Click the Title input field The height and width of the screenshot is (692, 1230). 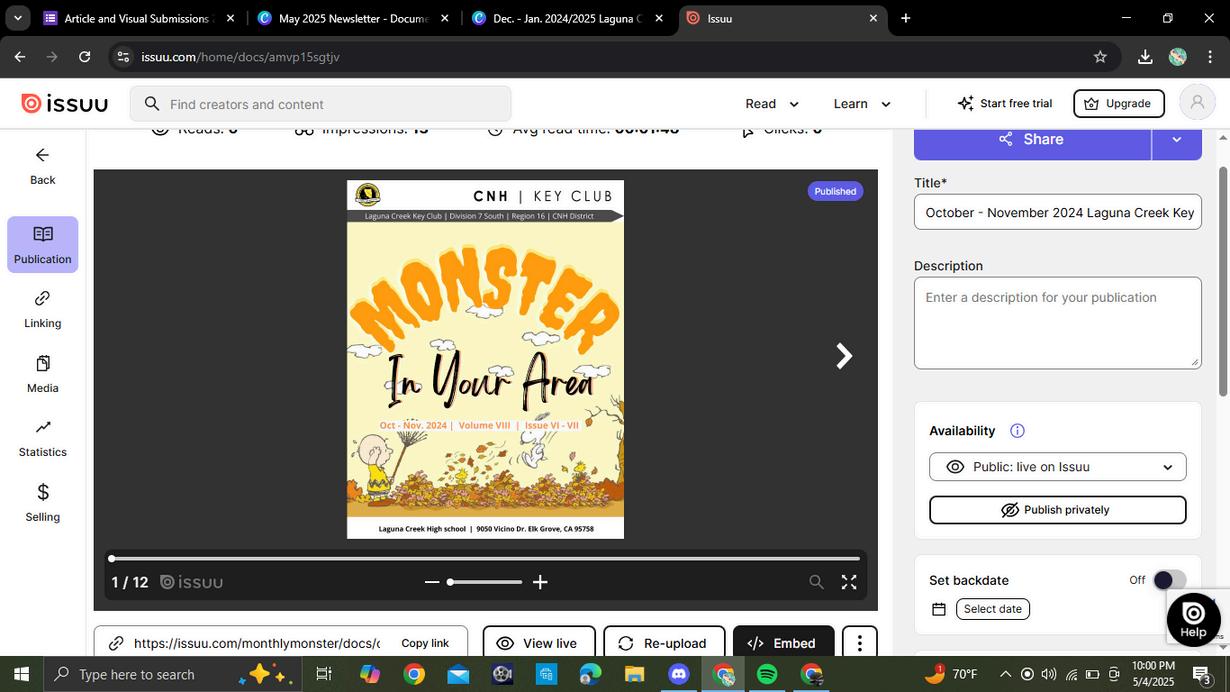click(x=1057, y=212)
